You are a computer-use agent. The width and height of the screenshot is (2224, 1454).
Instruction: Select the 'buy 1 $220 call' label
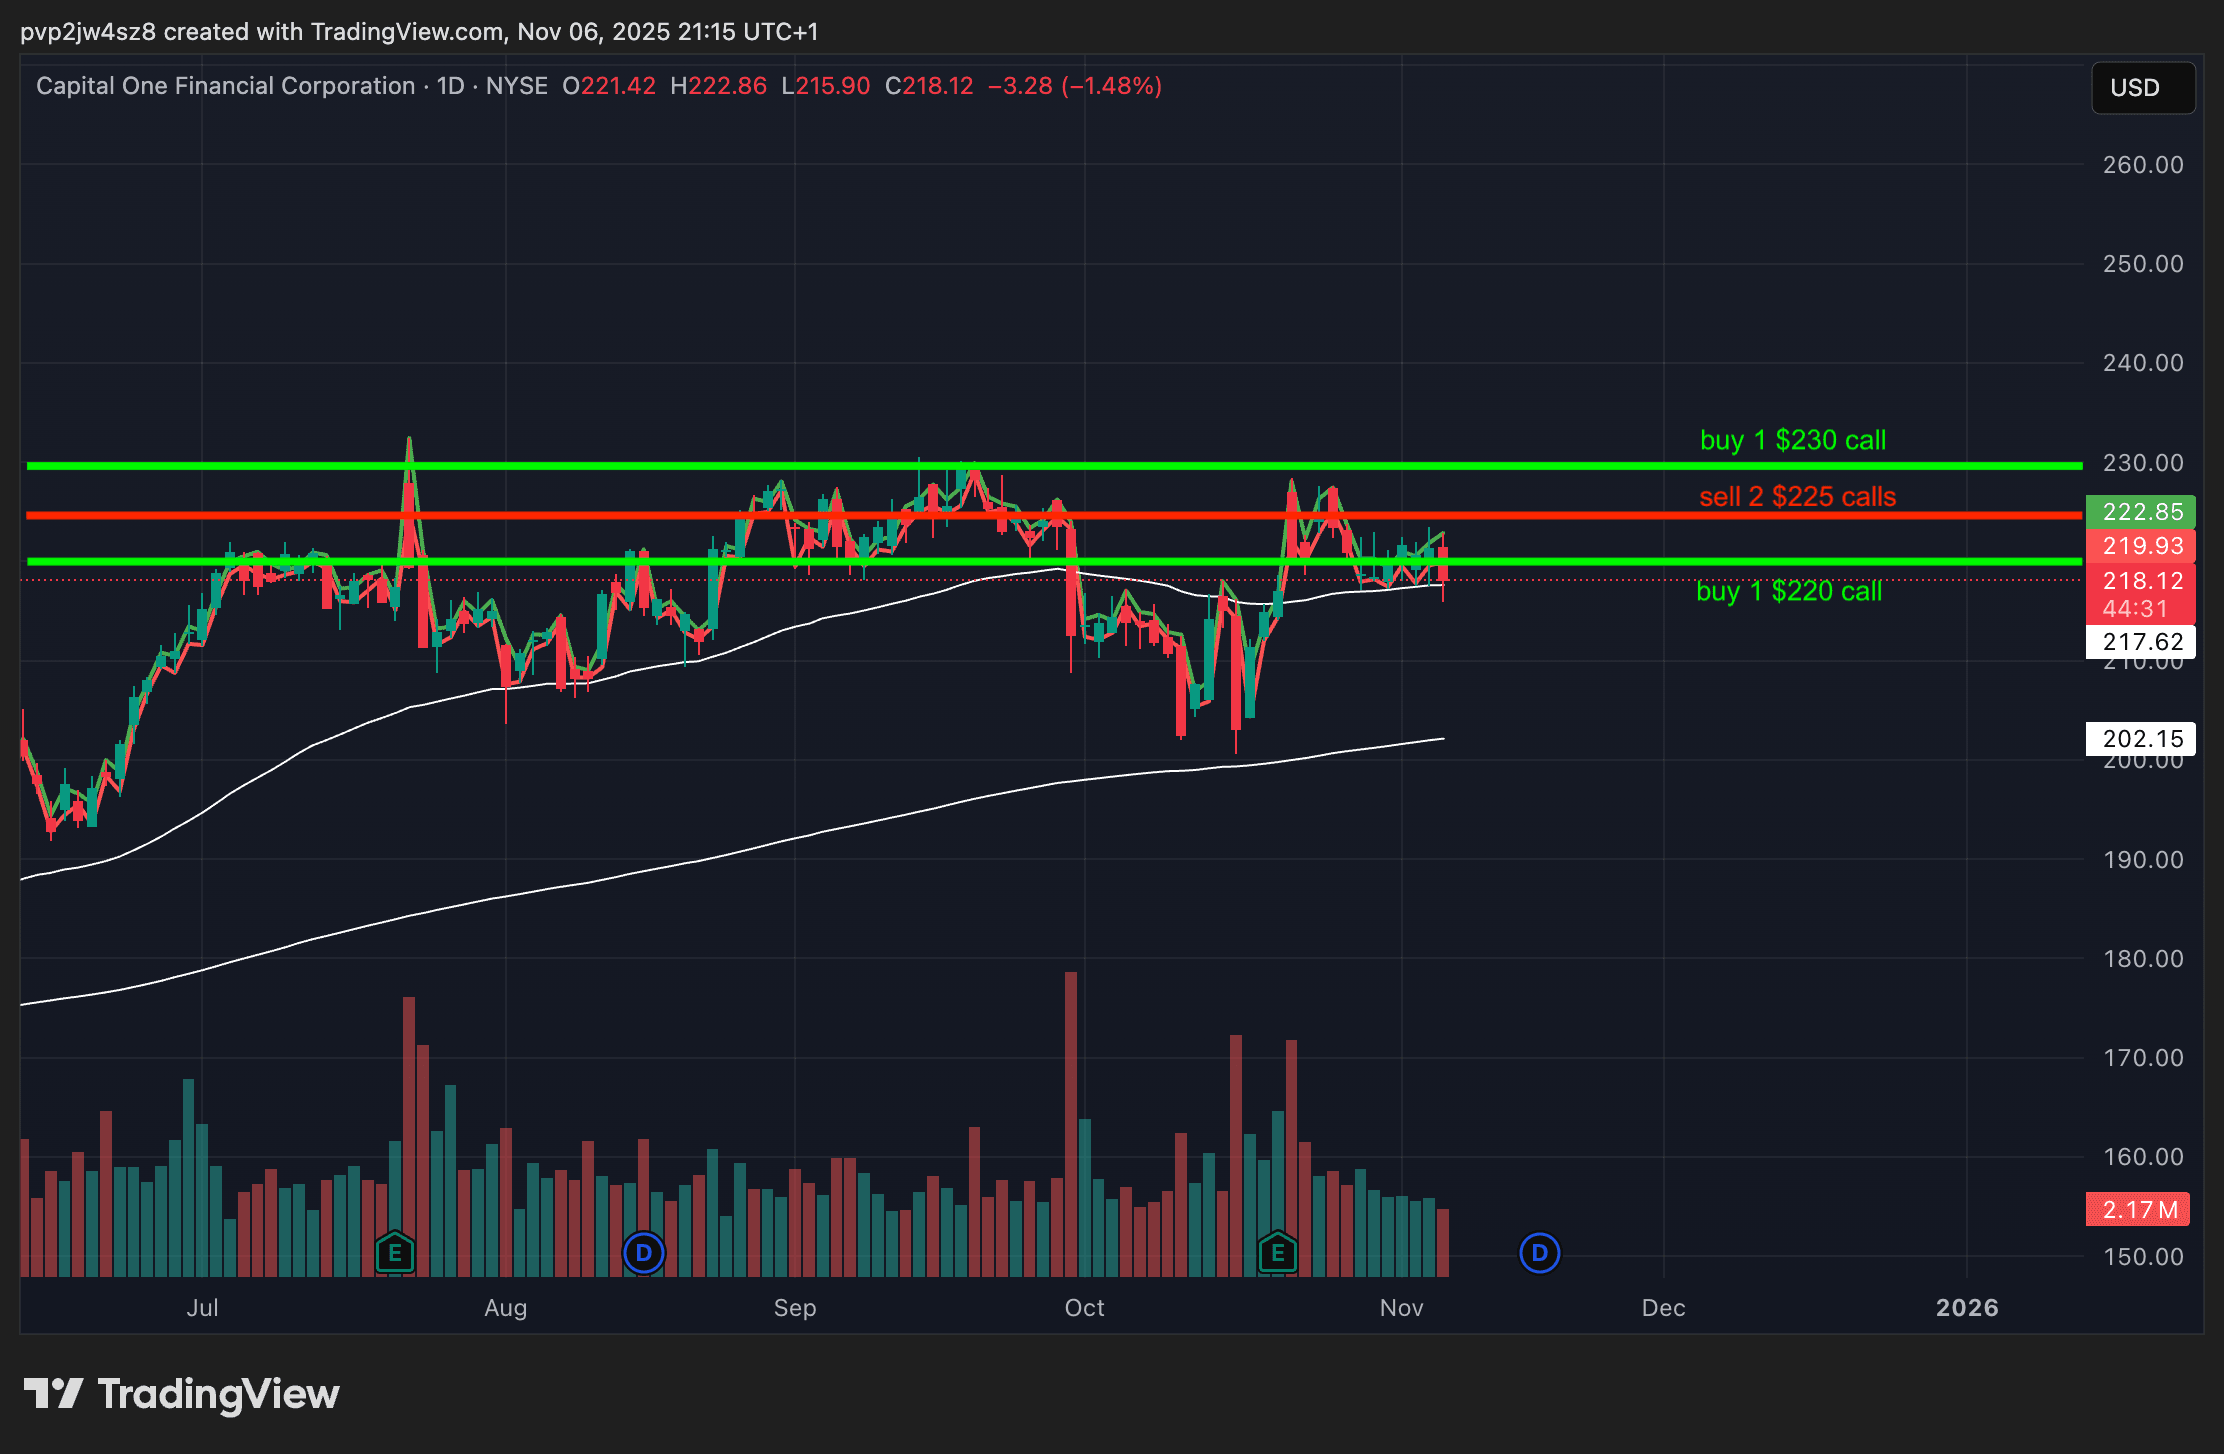[x=1788, y=591]
